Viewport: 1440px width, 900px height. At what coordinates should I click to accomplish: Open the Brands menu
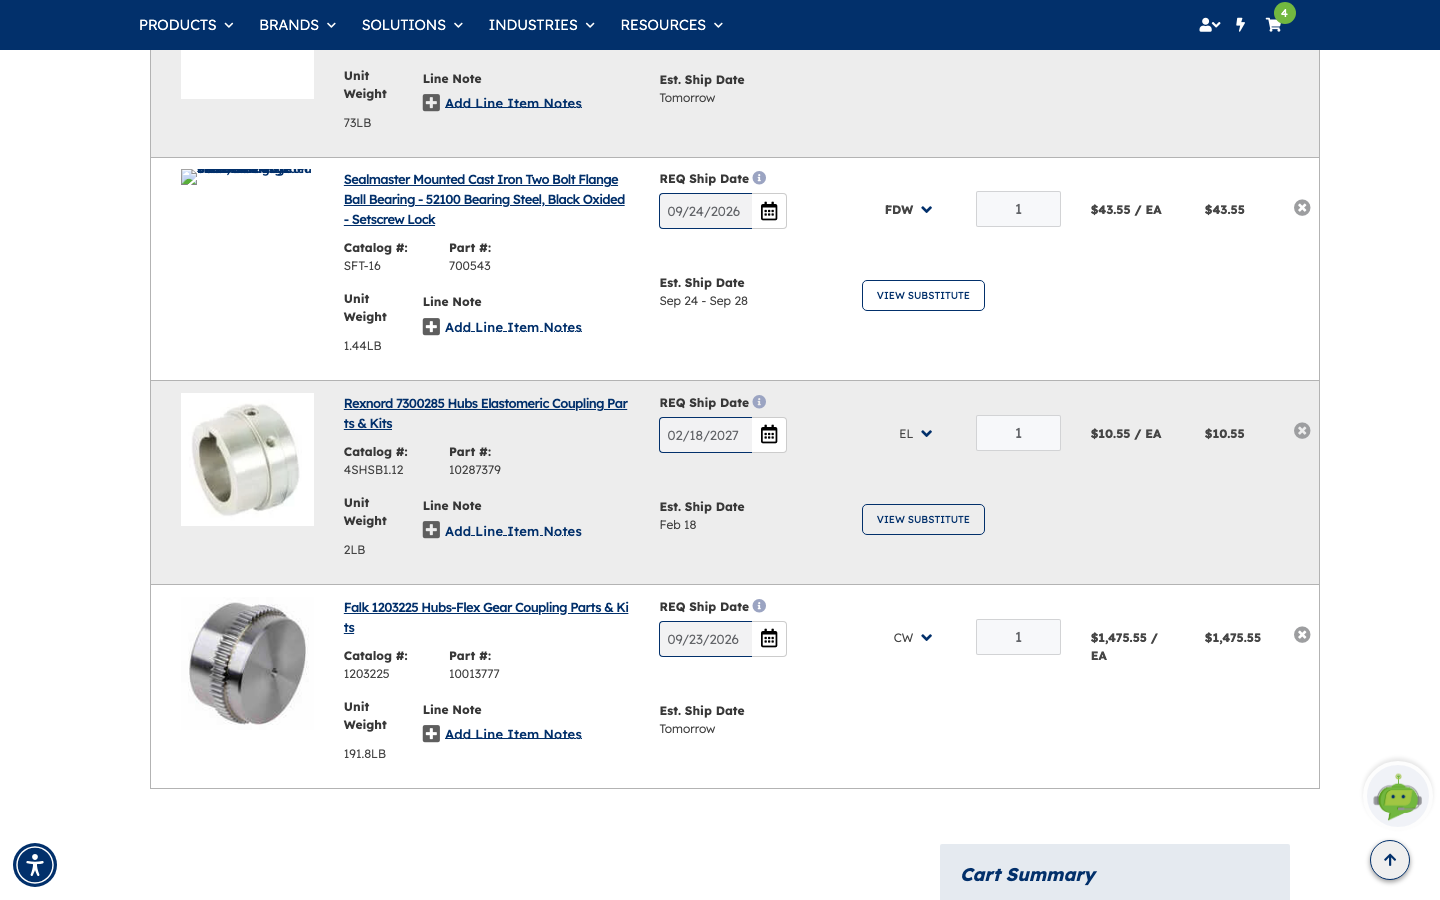[x=297, y=25]
